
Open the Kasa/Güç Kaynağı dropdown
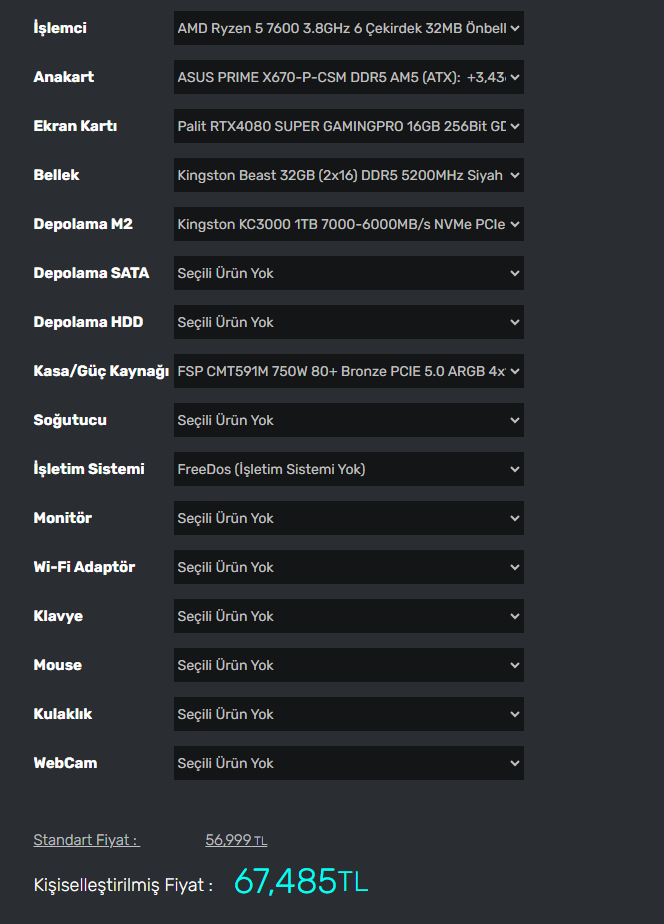click(348, 371)
